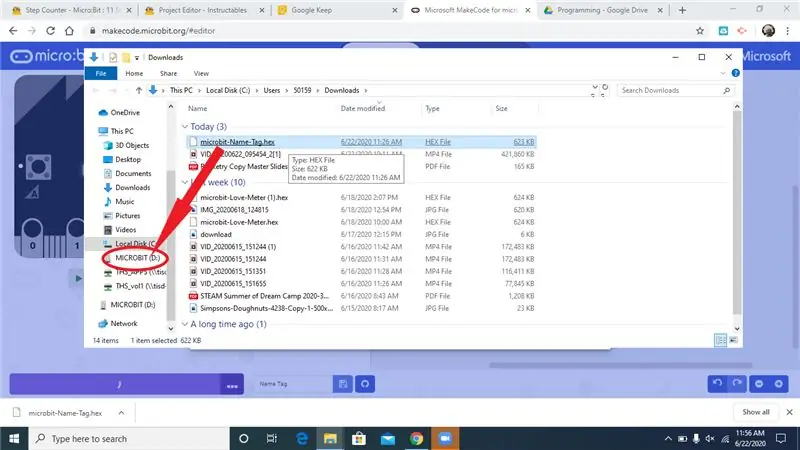Sort by the Date modified column header
The height and width of the screenshot is (450, 800).
point(363,108)
